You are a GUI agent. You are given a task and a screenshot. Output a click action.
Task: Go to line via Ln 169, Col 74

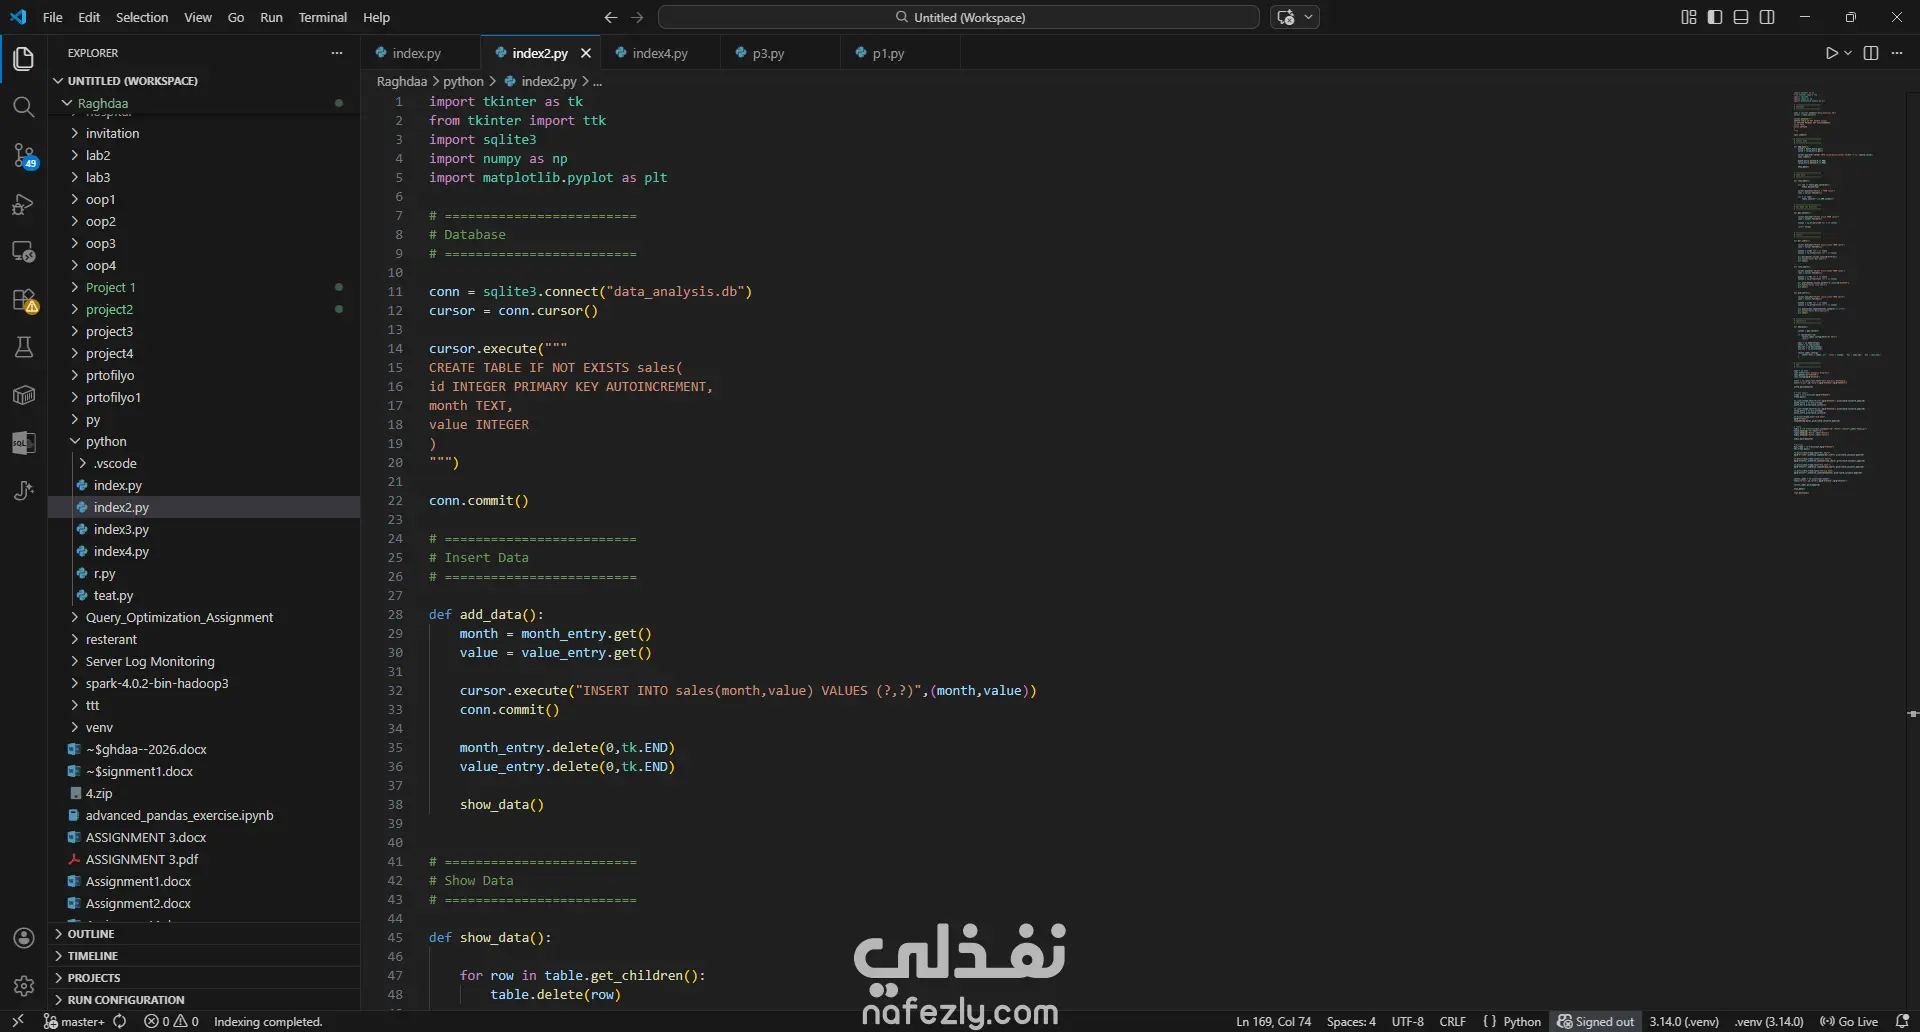point(1273,1021)
